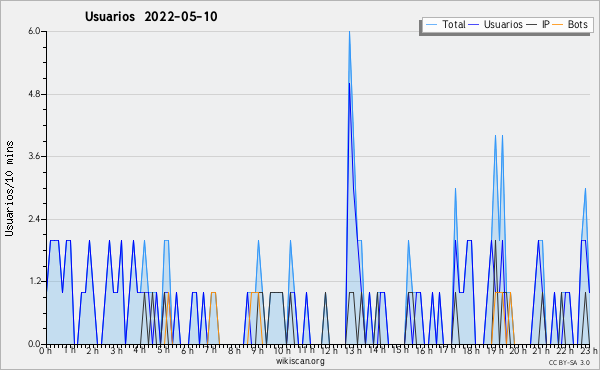Click the orange Bots legend line
This screenshot has height=370, width=600.
[558, 25]
